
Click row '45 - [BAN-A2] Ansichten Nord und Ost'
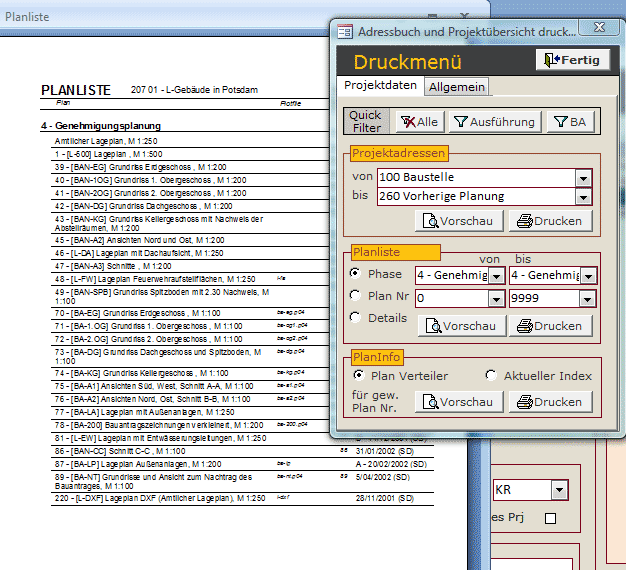140,240
